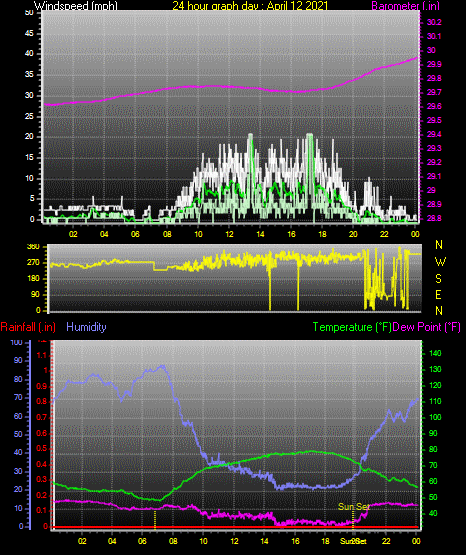
Task: Click the 24 hour graph day title
Action: coord(250,6)
